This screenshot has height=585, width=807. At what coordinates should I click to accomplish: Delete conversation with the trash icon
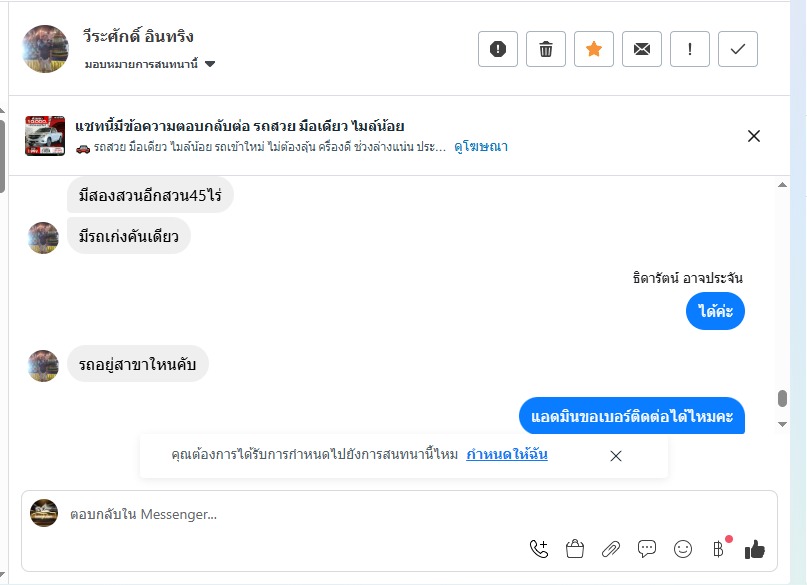(546, 49)
